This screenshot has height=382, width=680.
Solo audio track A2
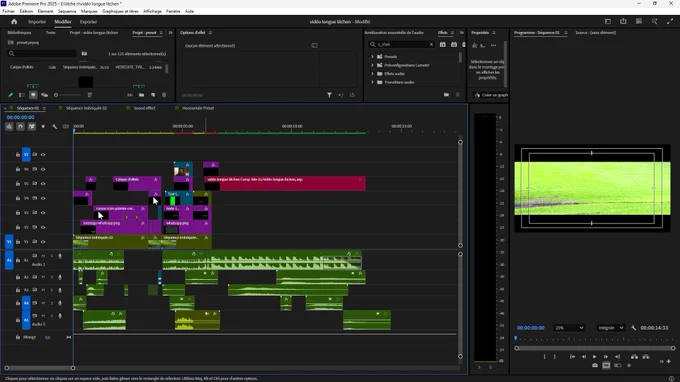[52, 277]
